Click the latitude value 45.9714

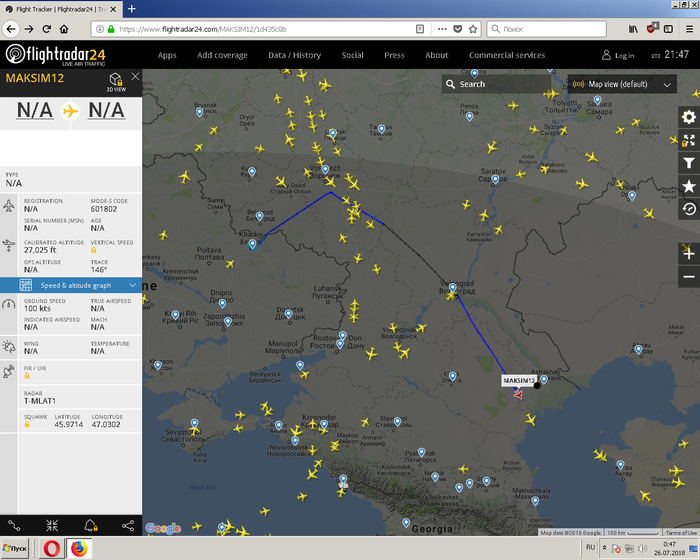[x=68, y=424]
